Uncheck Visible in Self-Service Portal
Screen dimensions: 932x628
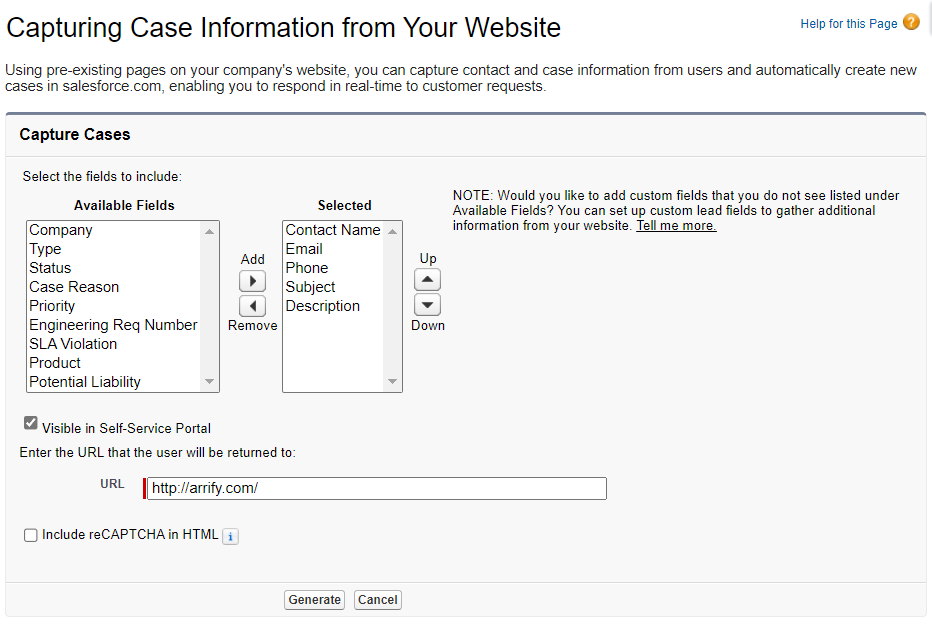click(30, 422)
